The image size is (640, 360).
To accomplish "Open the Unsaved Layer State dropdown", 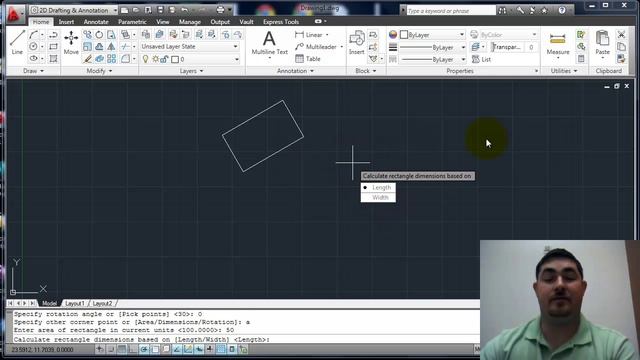I will 190,47.
